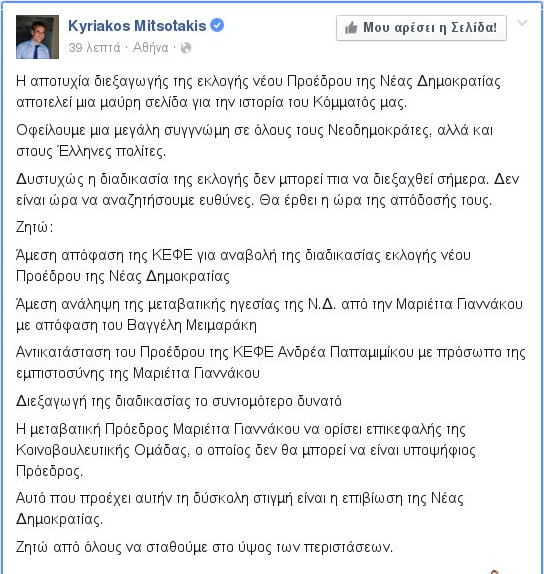Click the globe public-privacy icon
This screenshot has width=544, height=574.
tap(186, 48)
